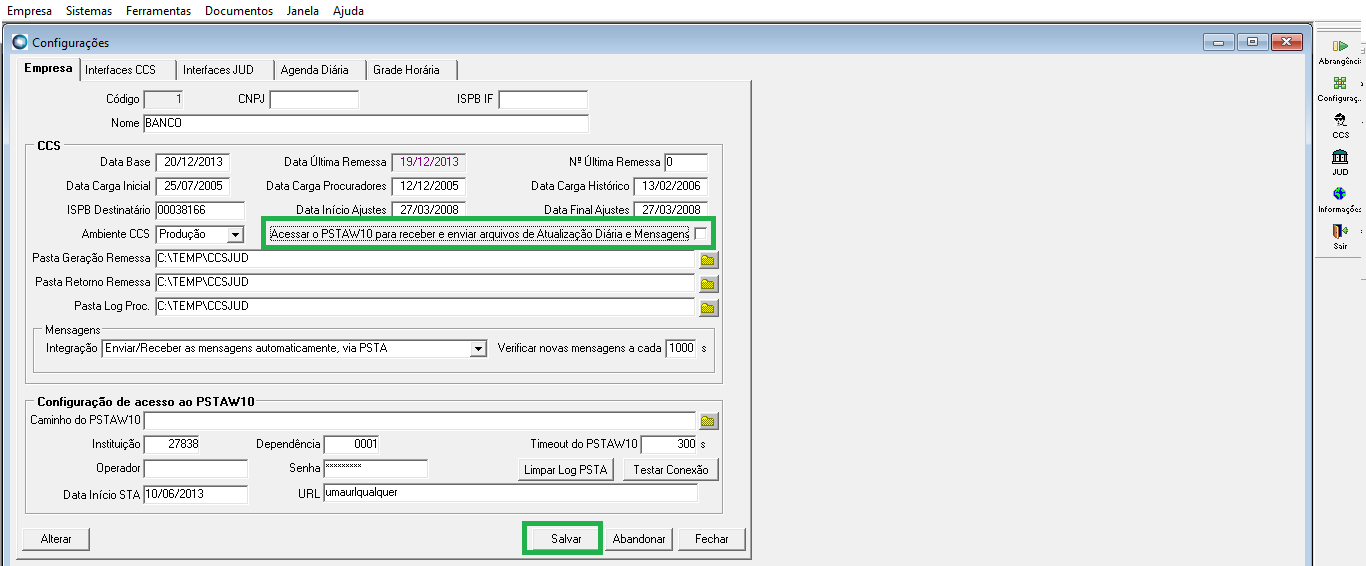Click the Testar Conexão button
1366x566 pixels.
[671, 470]
